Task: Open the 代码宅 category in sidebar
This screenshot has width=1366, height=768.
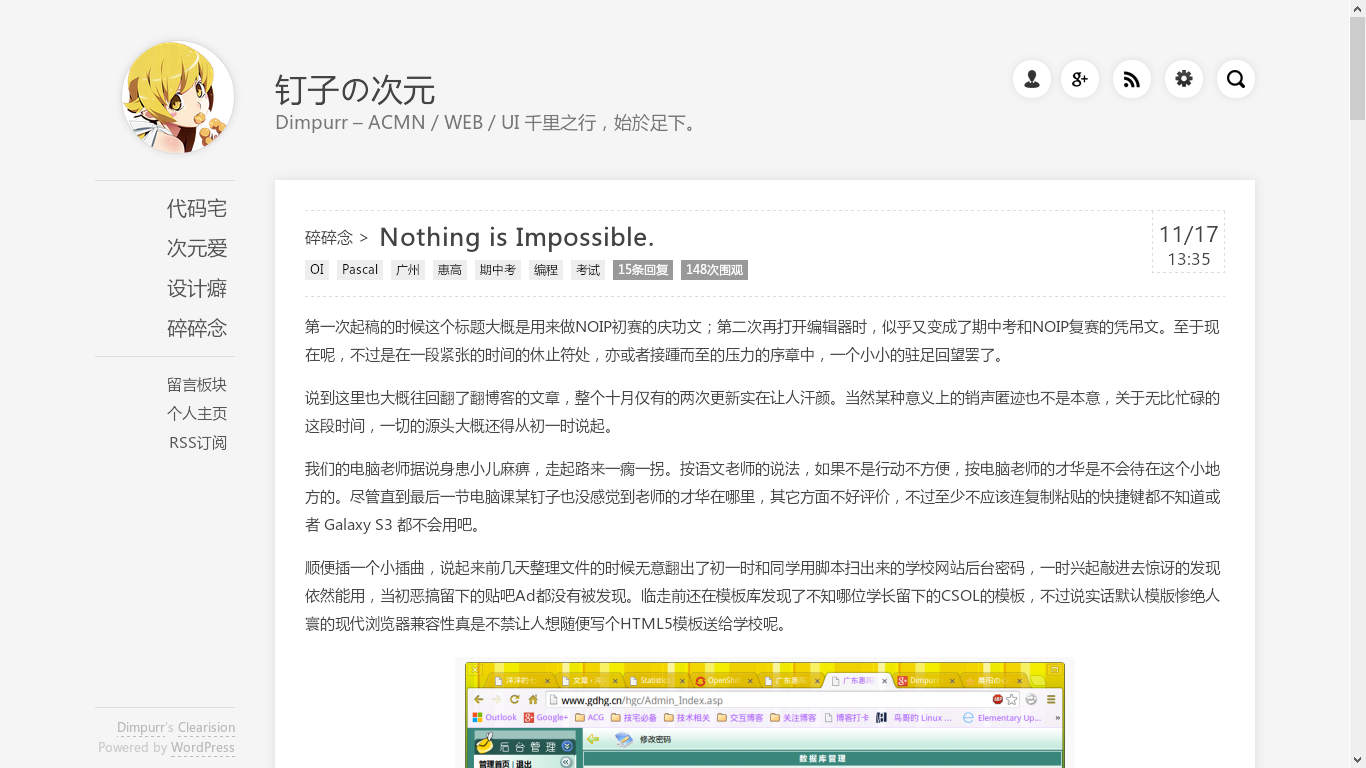Action: (196, 208)
